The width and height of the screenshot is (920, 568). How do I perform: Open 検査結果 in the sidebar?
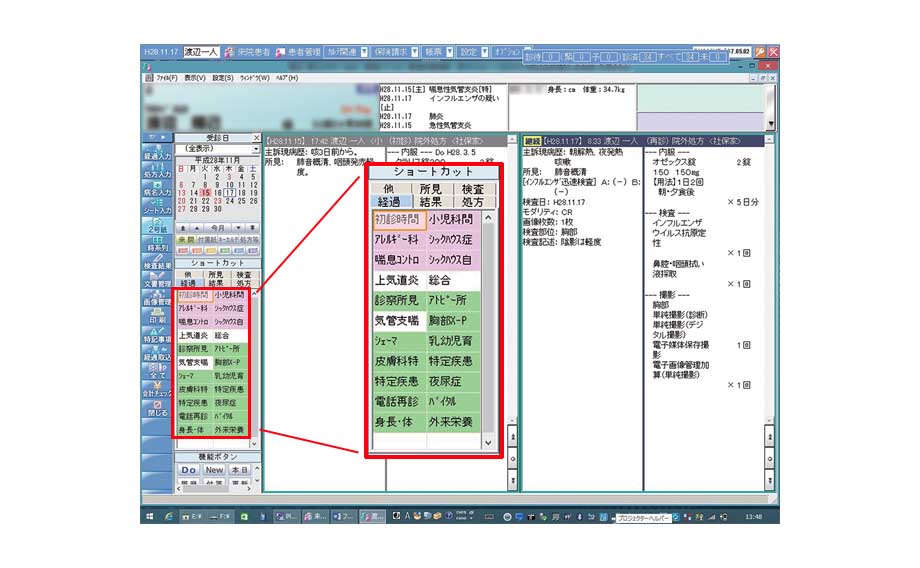(156, 264)
